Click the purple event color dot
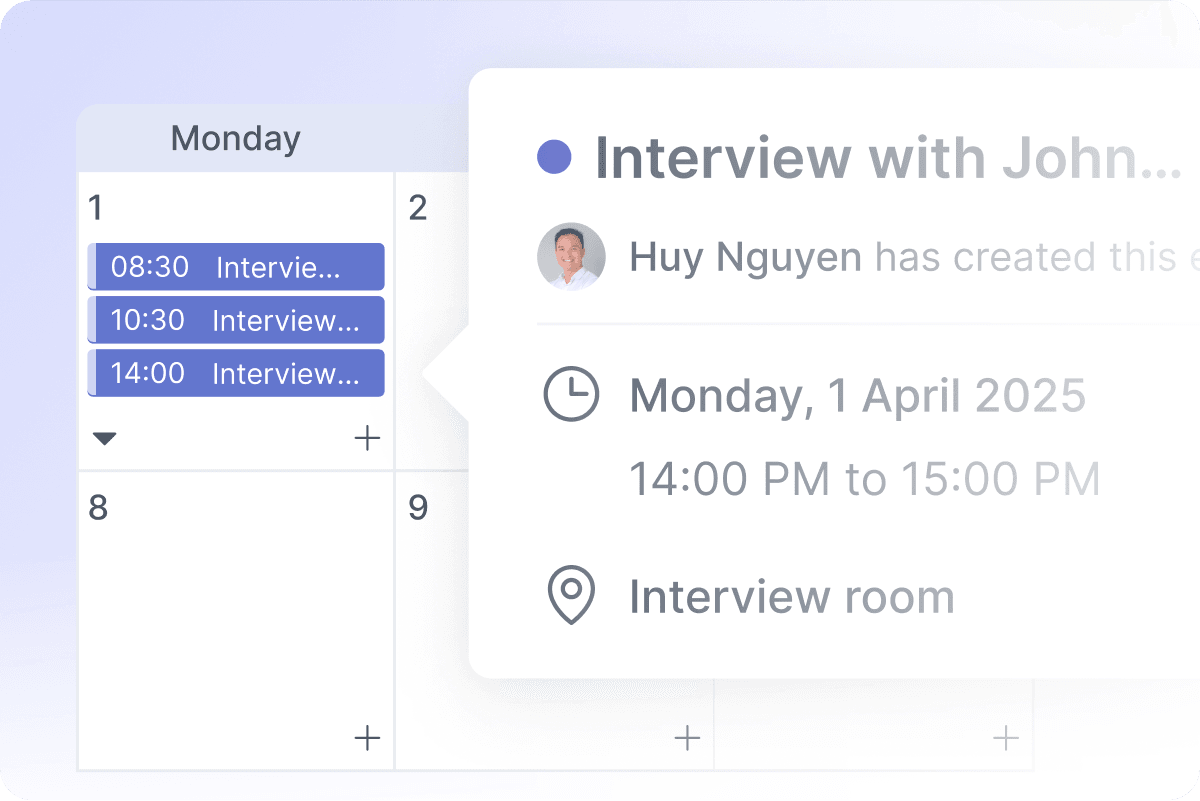 tap(554, 157)
